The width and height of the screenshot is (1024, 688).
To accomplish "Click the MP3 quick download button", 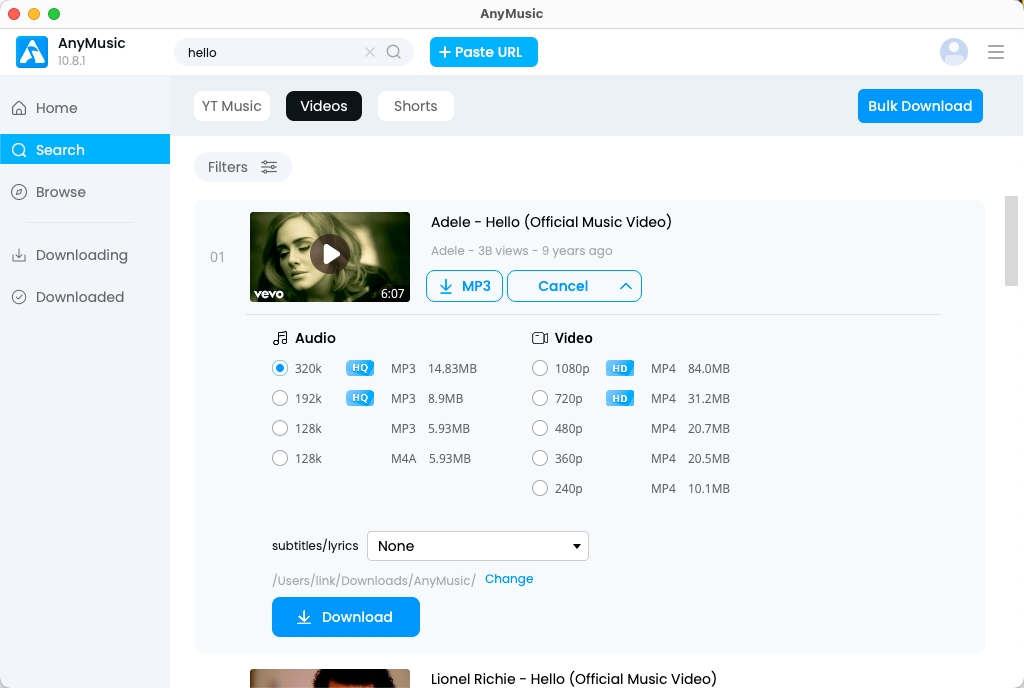I will (464, 286).
